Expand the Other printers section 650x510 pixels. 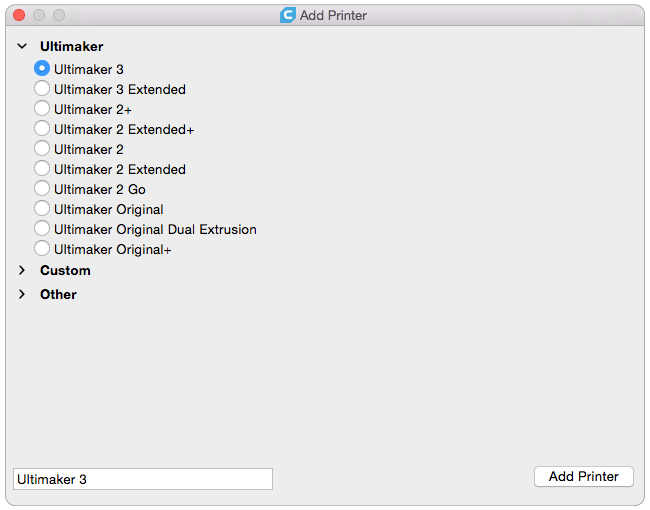pos(22,294)
